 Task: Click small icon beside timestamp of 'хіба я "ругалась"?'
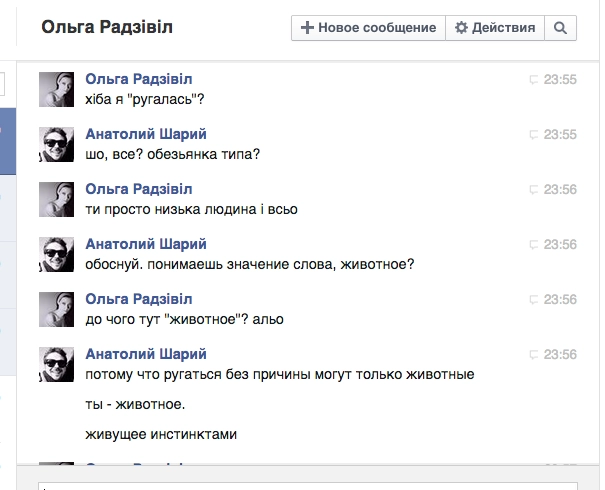533,80
